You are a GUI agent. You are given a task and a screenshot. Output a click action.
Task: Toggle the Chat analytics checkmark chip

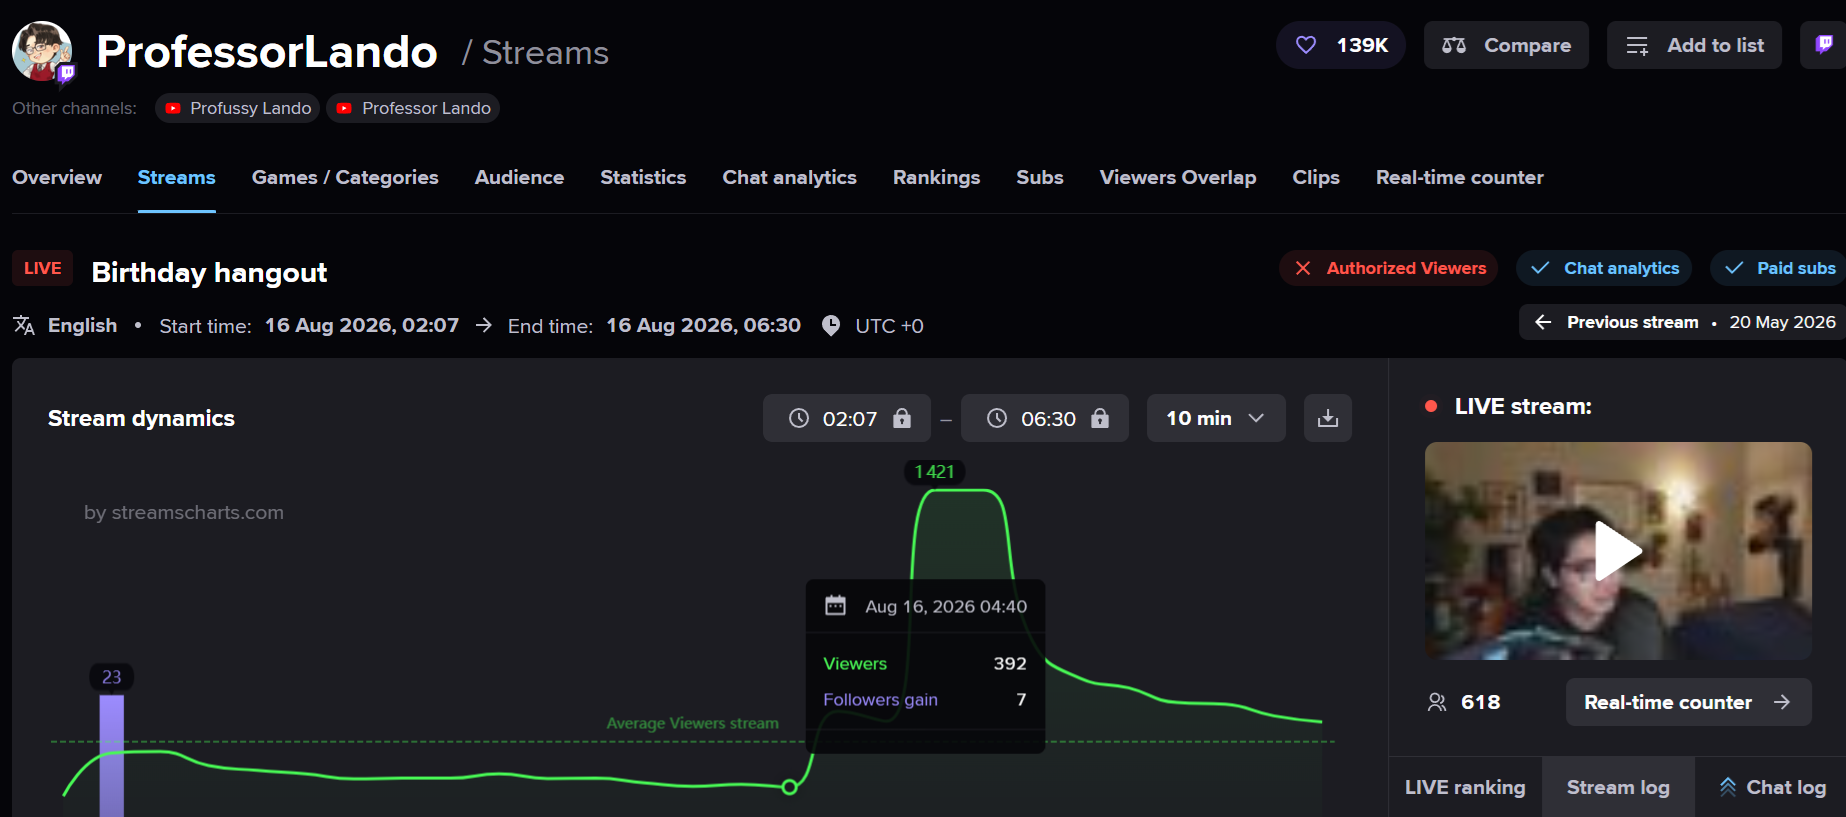click(x=1604, y=268)
